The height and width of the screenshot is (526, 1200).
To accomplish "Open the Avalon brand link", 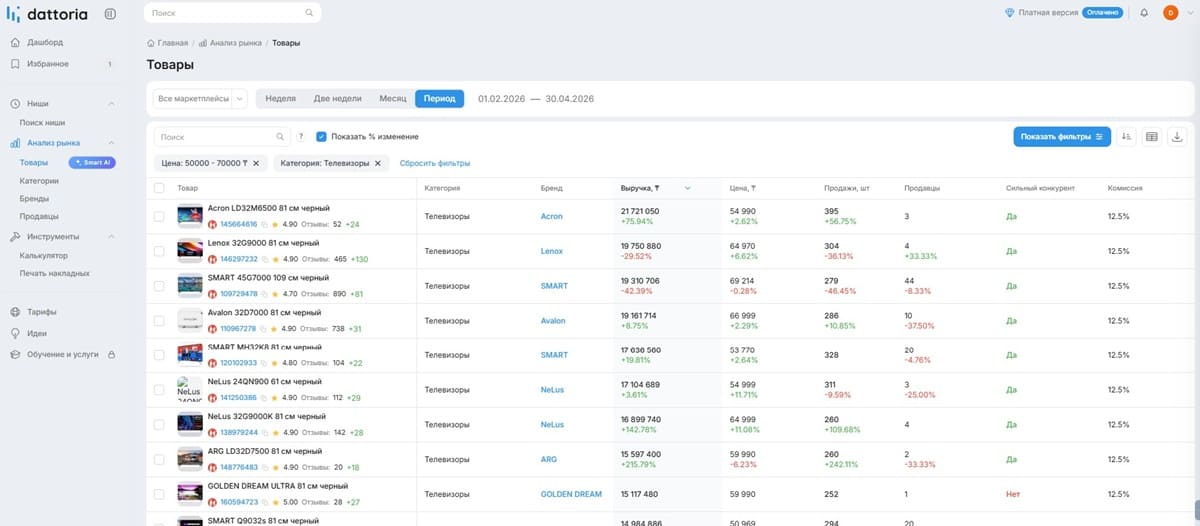I will coord(553,321).
